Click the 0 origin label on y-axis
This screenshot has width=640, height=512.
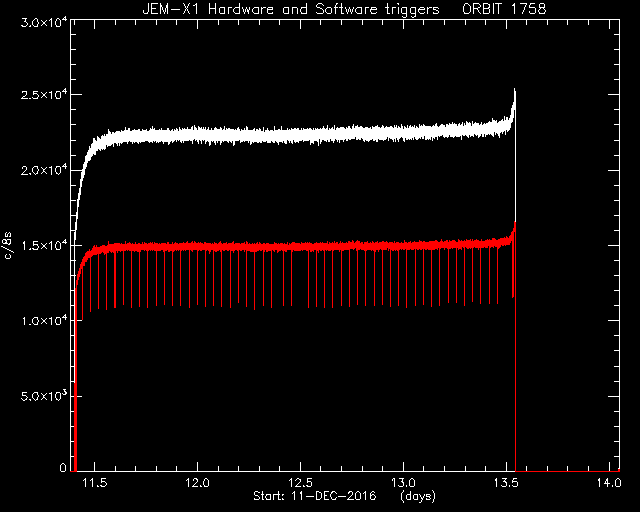(x=63, y=467)
